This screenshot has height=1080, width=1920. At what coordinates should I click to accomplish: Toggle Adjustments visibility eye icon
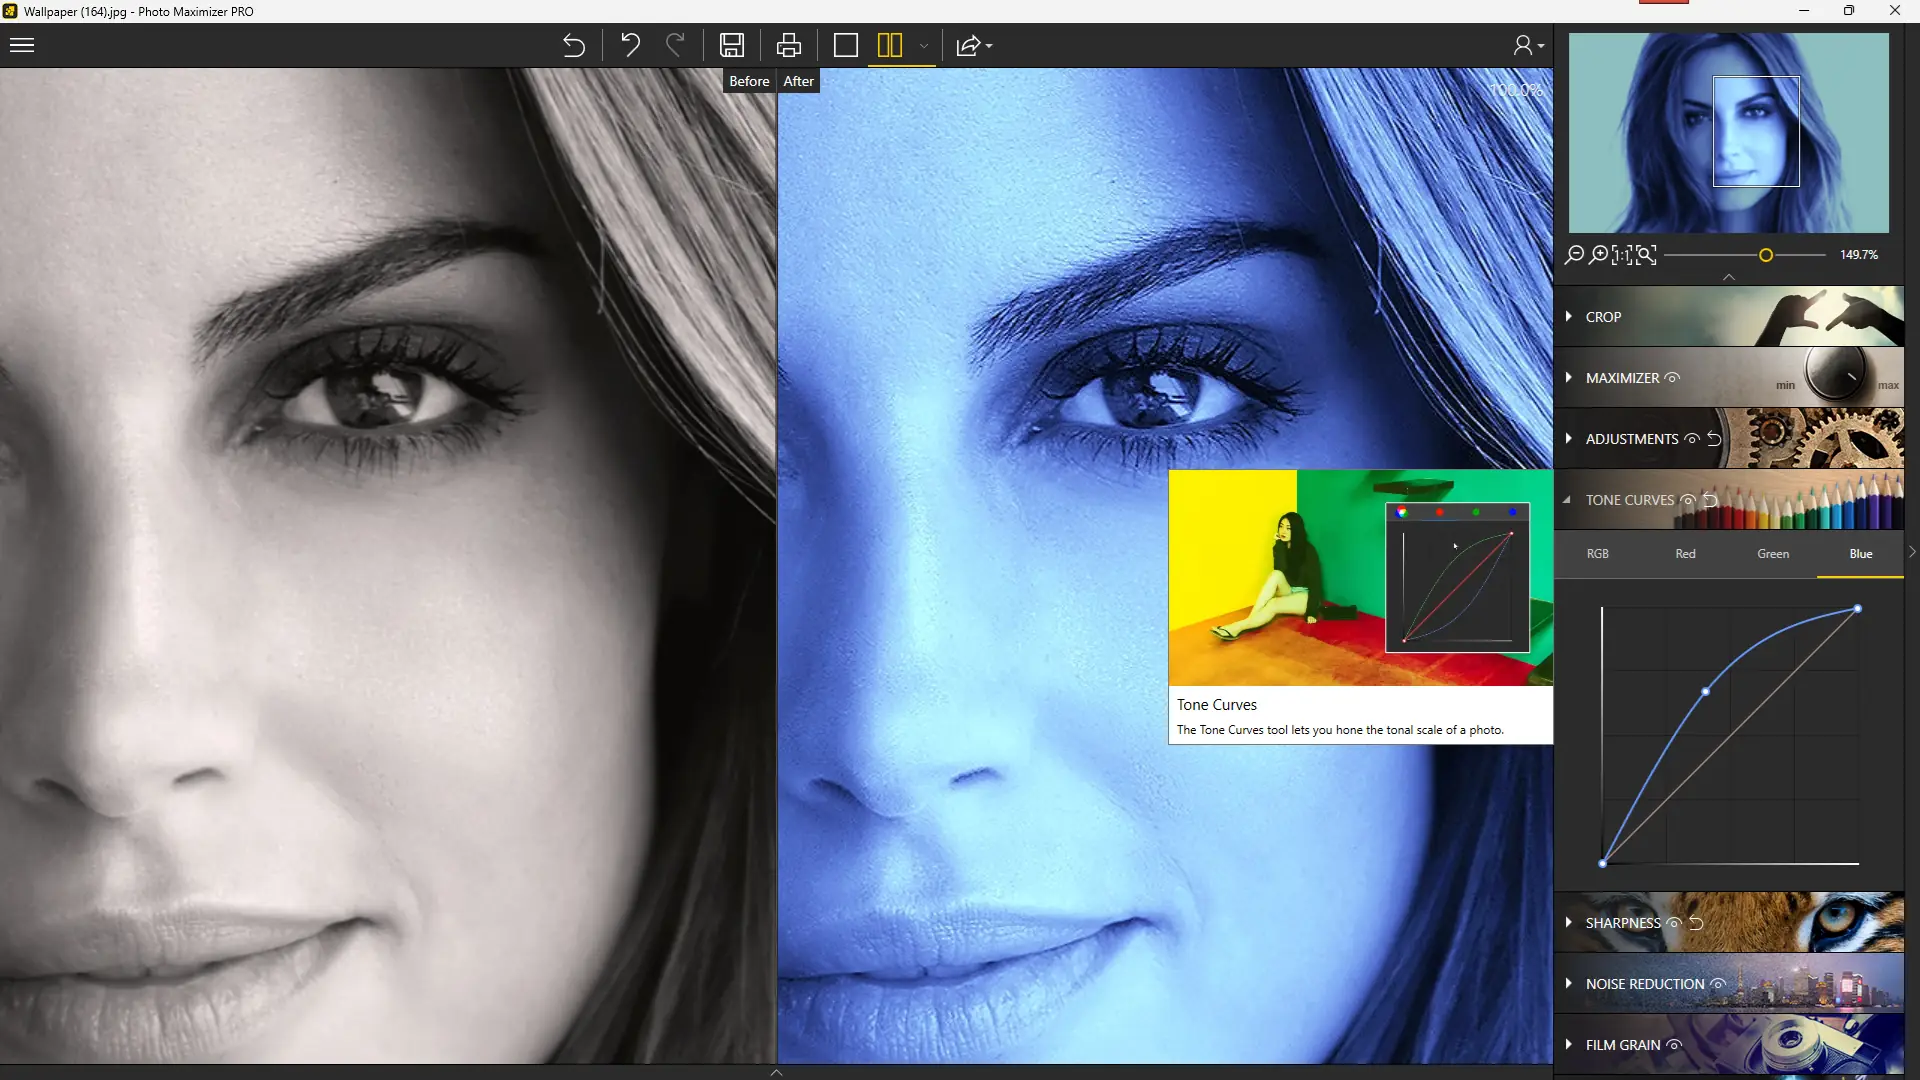1691,439
